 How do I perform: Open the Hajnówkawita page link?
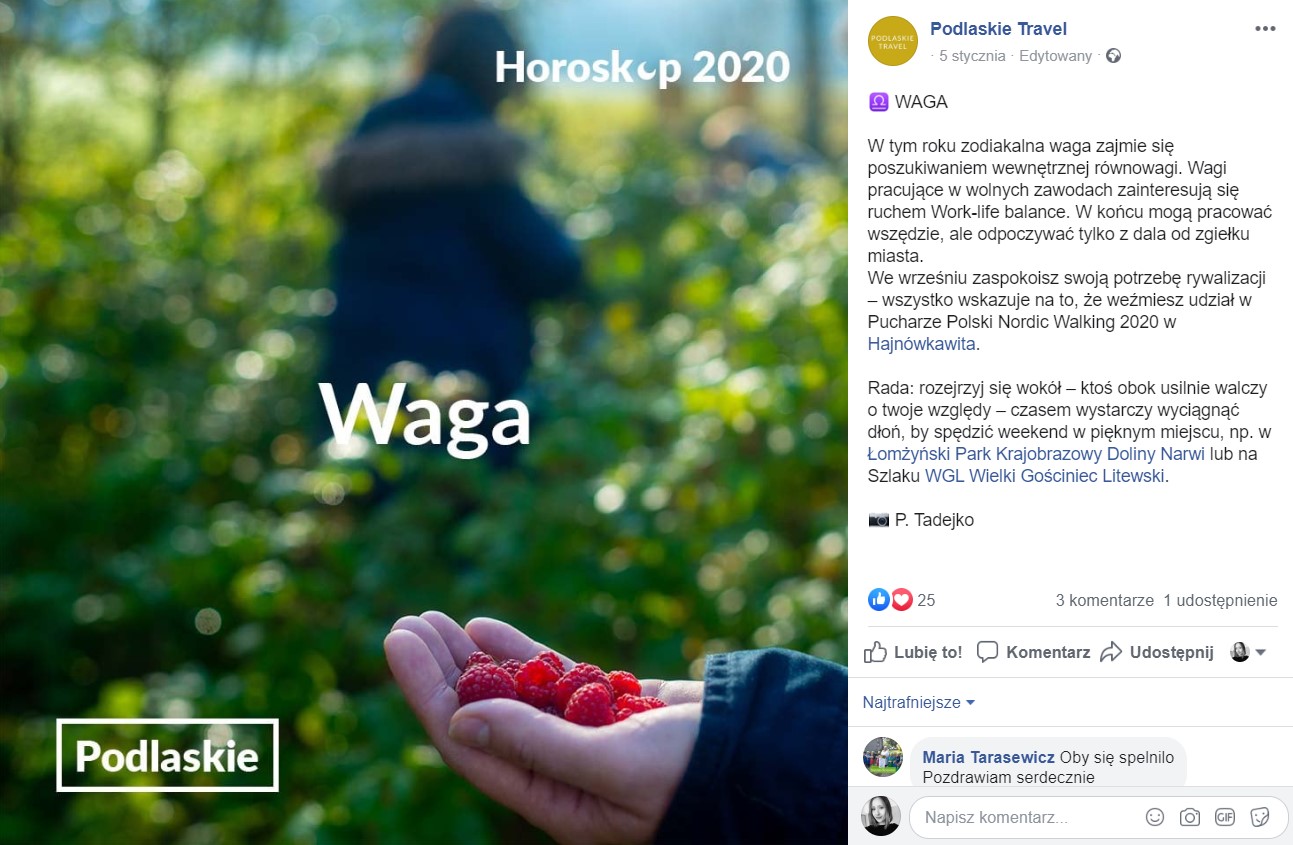point(921,344)
